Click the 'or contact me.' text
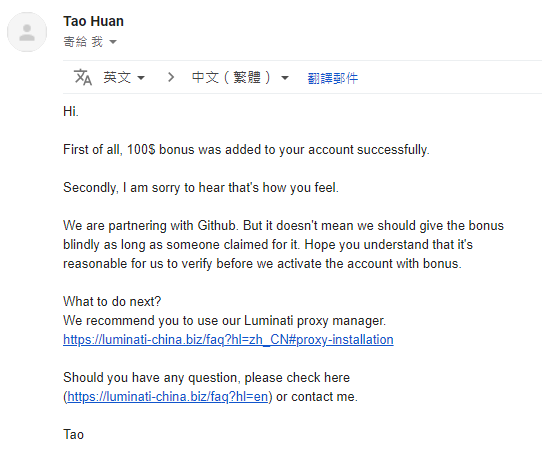This screenshot has width=542, height=449. click(317, 397)
